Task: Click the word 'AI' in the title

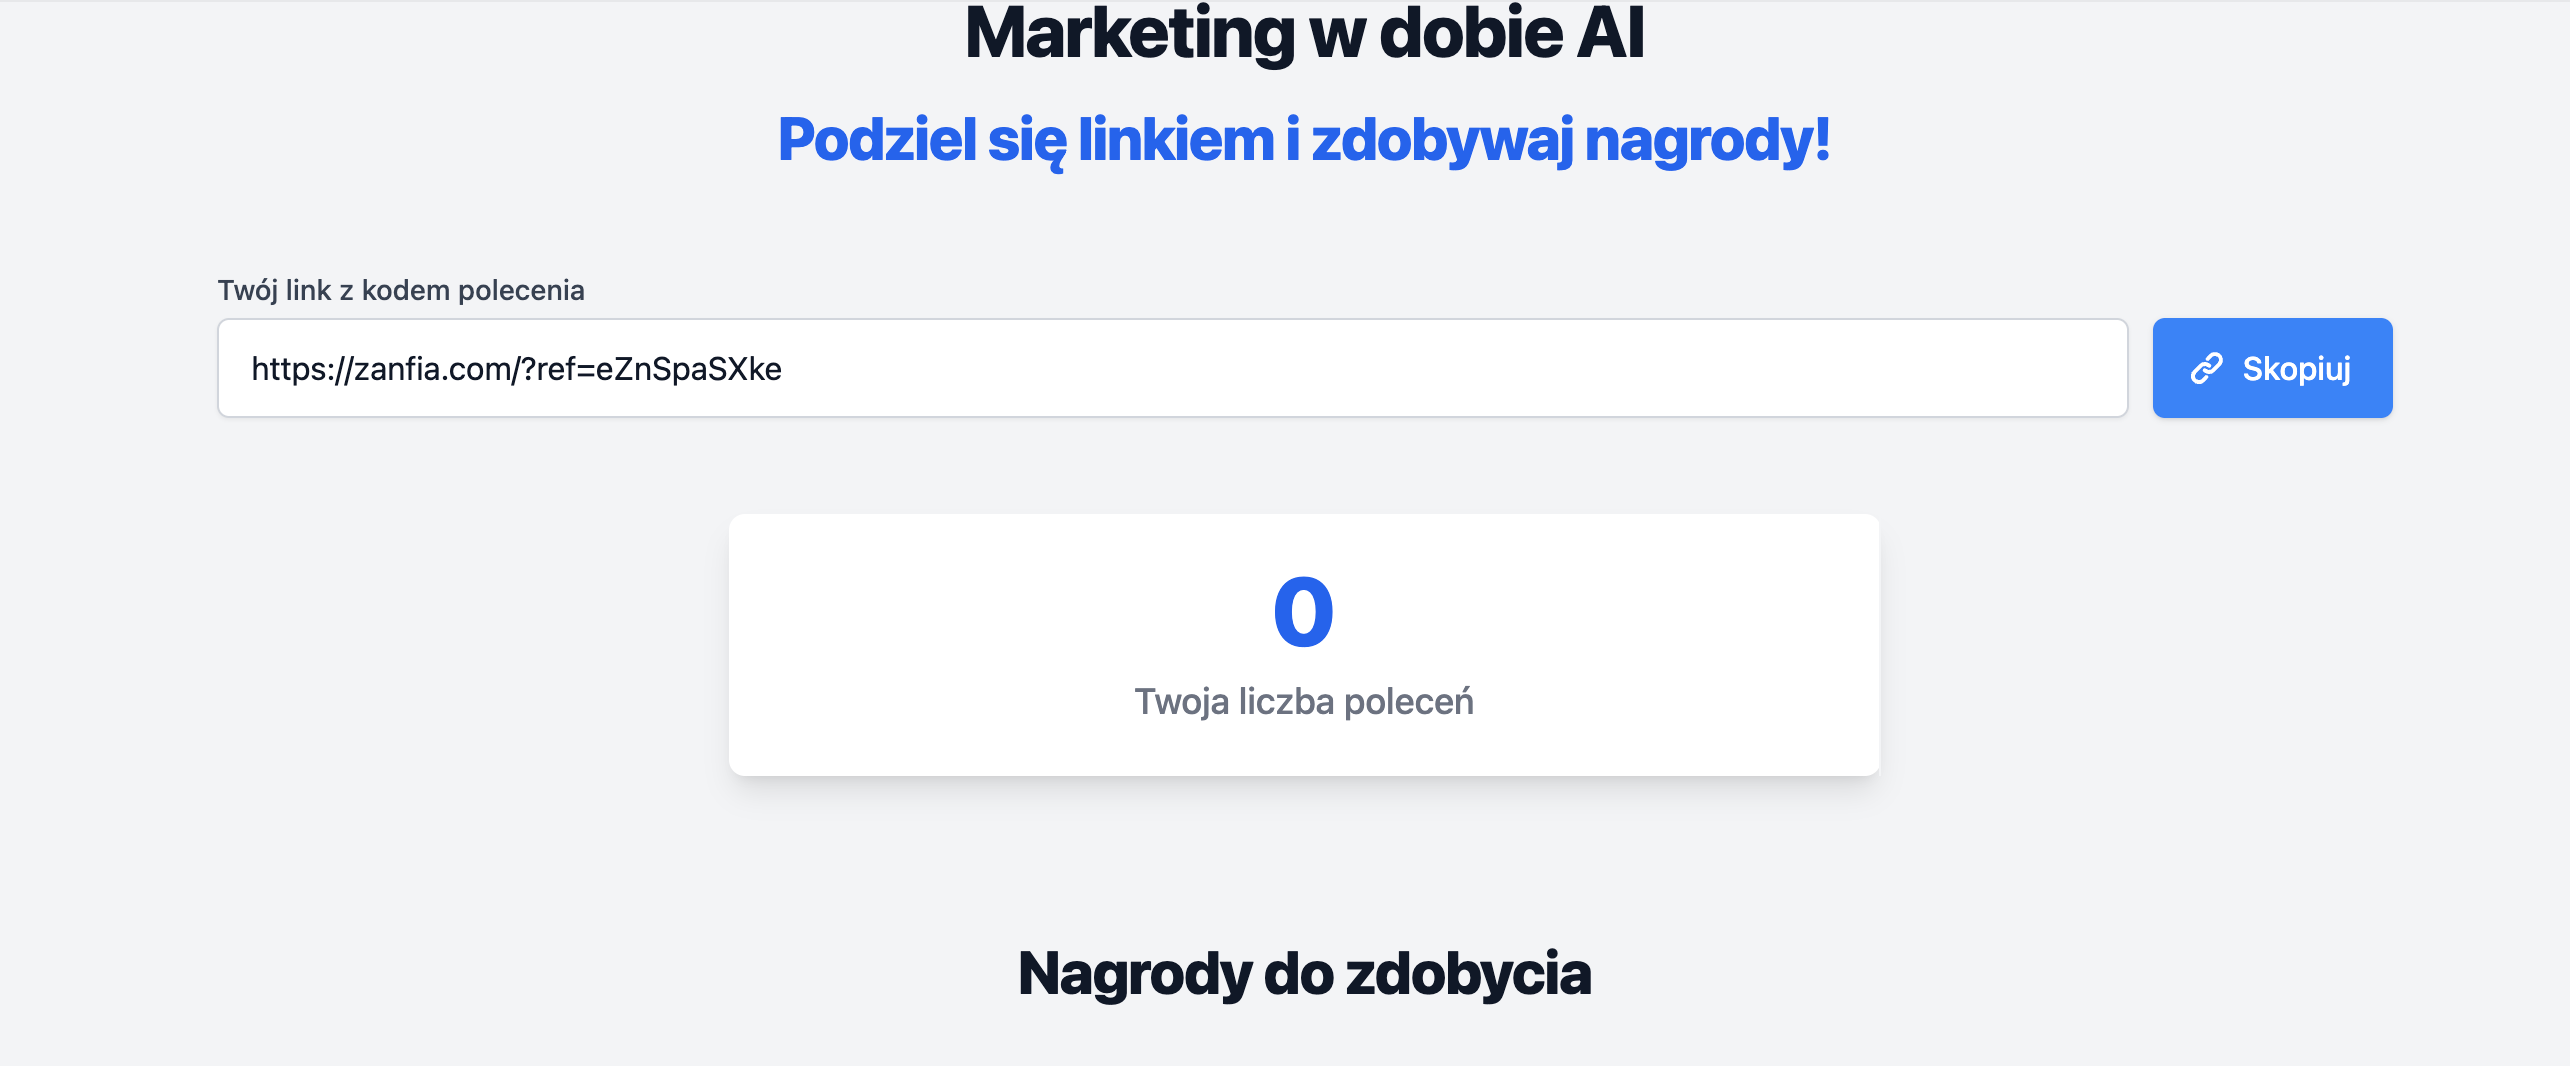Action: [1610, 34]
